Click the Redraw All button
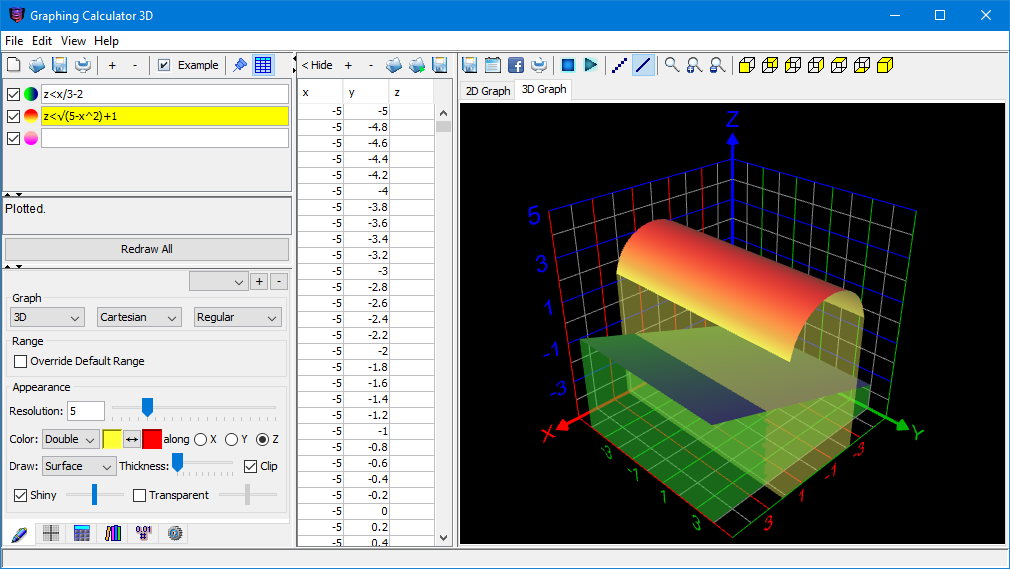 point(146,249)
